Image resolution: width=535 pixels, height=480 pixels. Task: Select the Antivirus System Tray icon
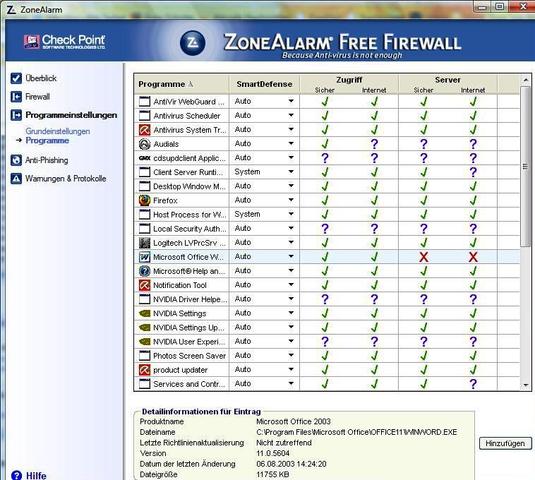click(x=145, y=130)
